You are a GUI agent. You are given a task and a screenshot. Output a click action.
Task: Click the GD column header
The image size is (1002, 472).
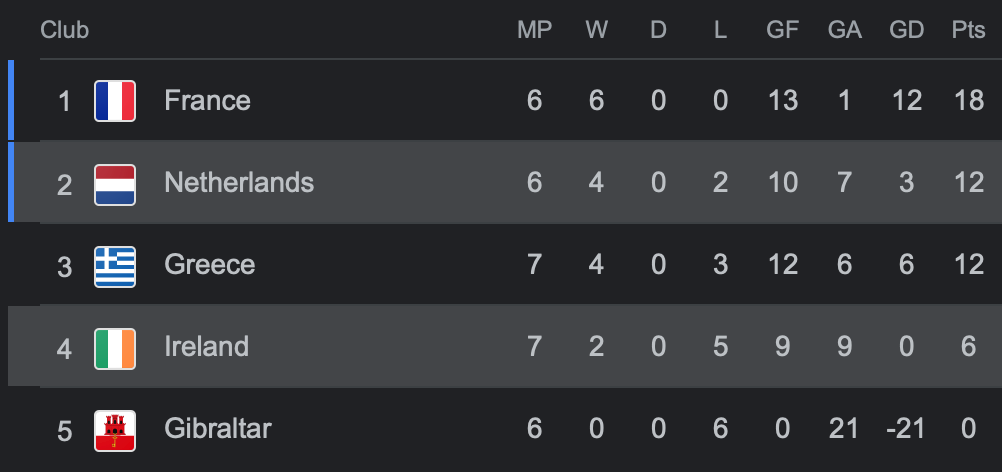click(906, 30)
